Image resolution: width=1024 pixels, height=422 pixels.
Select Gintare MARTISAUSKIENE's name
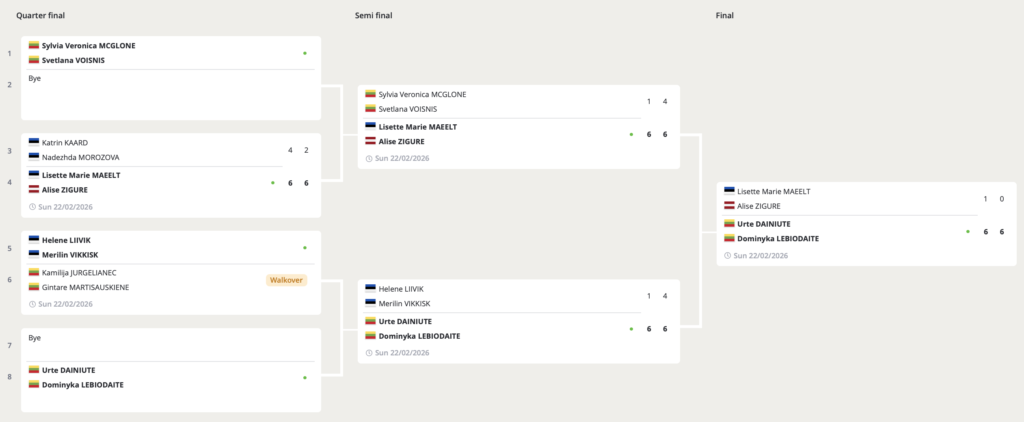(85, 287)
